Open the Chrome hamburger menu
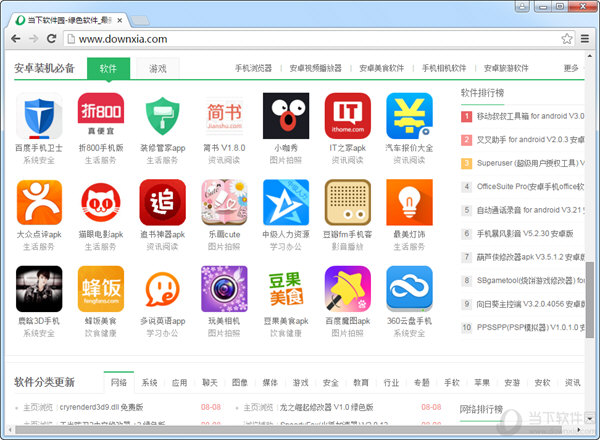This screenshot has height=440, width=600. tap(585, 39)
